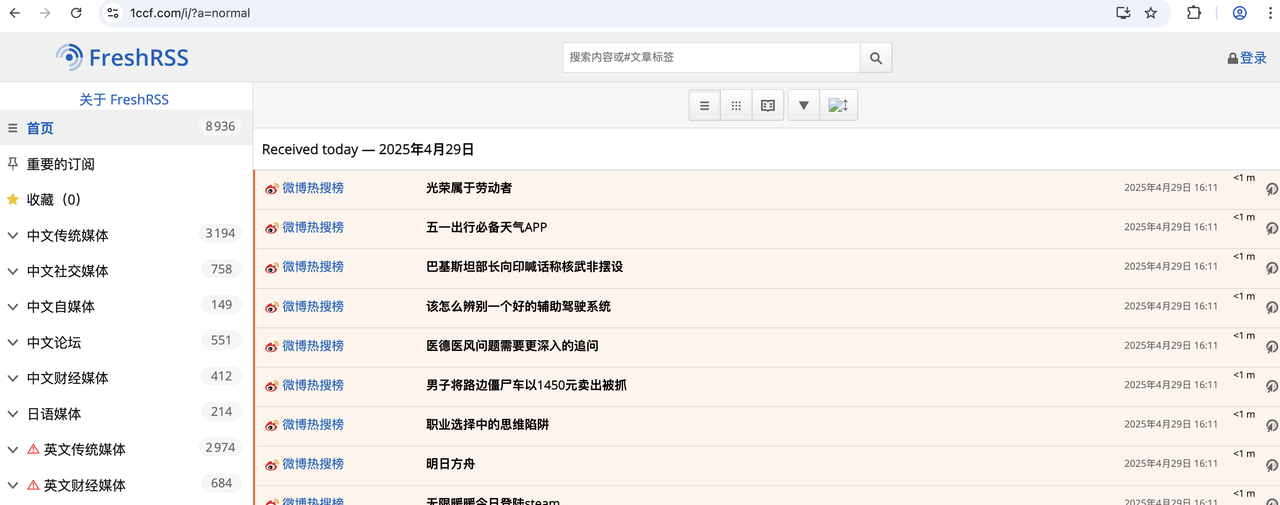
Task: Switch to normal list view icon
Action: pos(704,105)
